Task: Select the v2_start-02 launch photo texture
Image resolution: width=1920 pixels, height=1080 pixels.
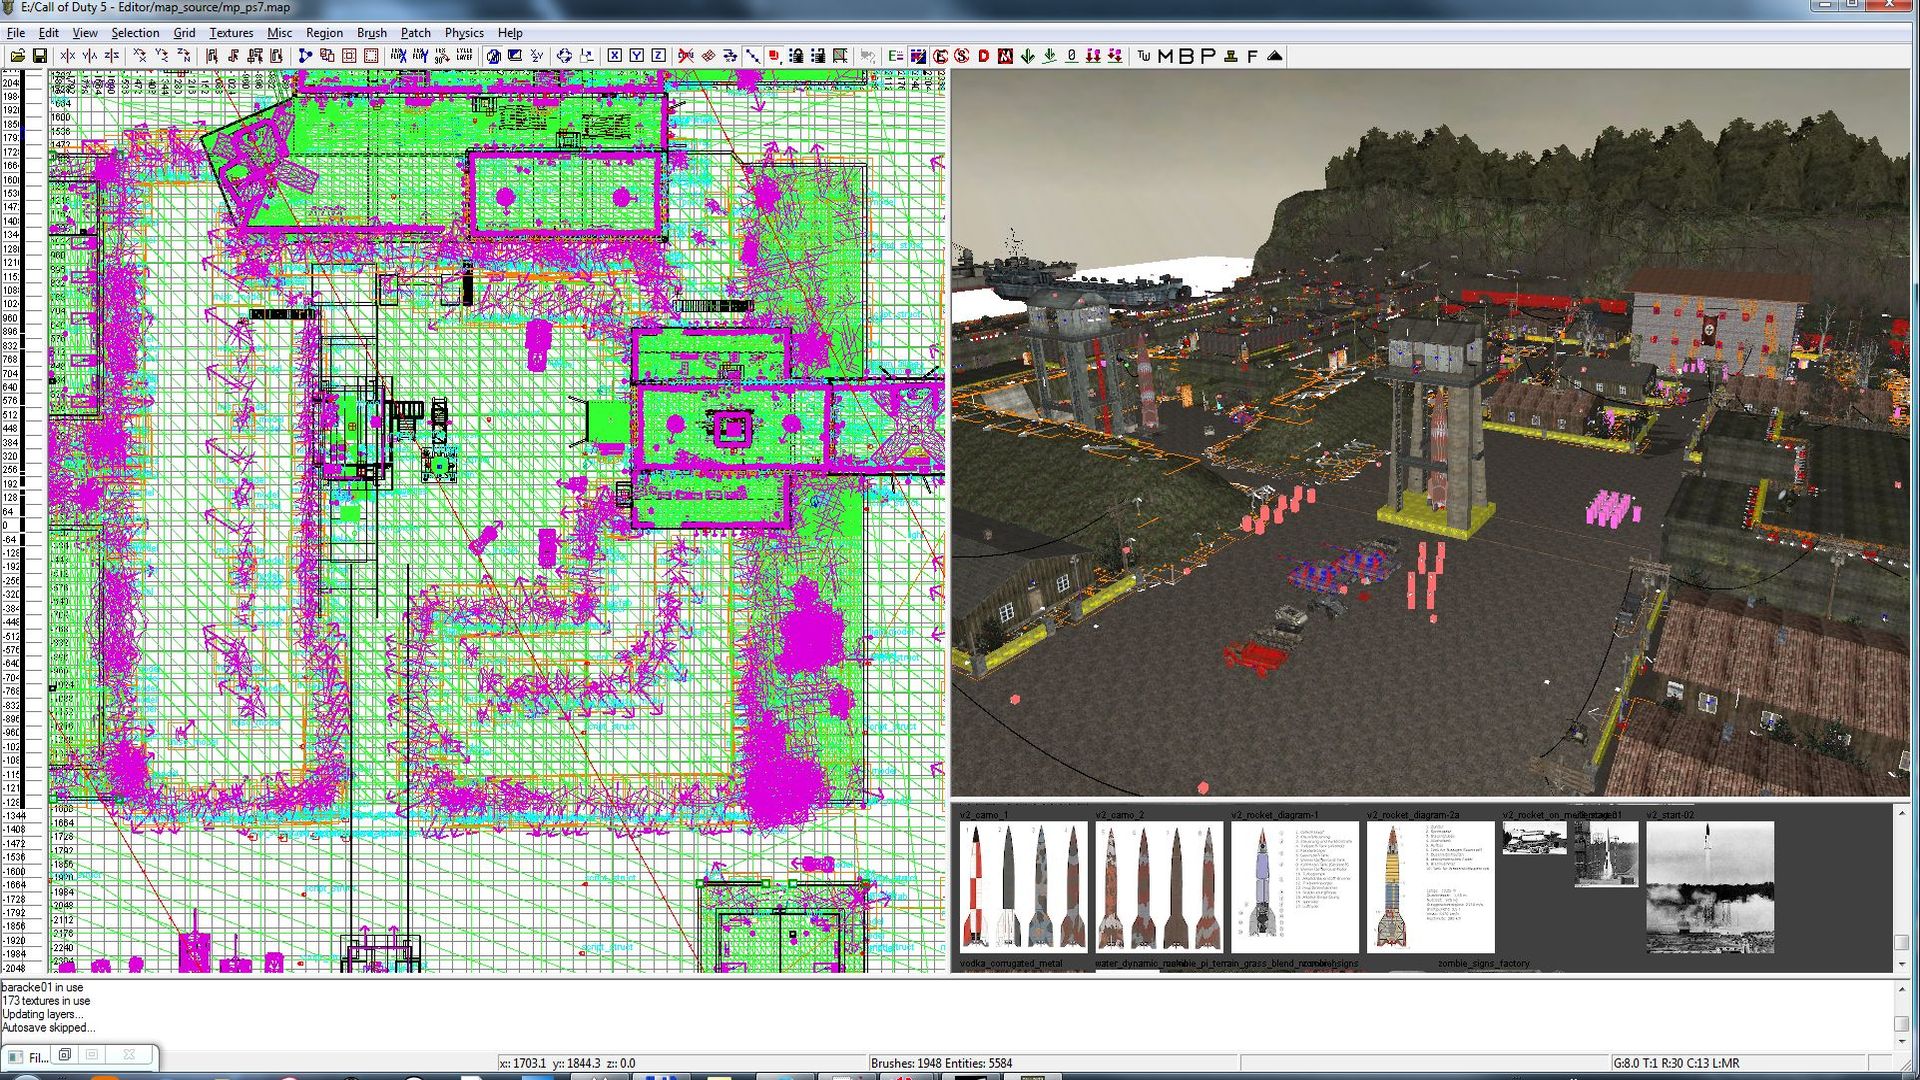Action: click(x=1710, y=886)
